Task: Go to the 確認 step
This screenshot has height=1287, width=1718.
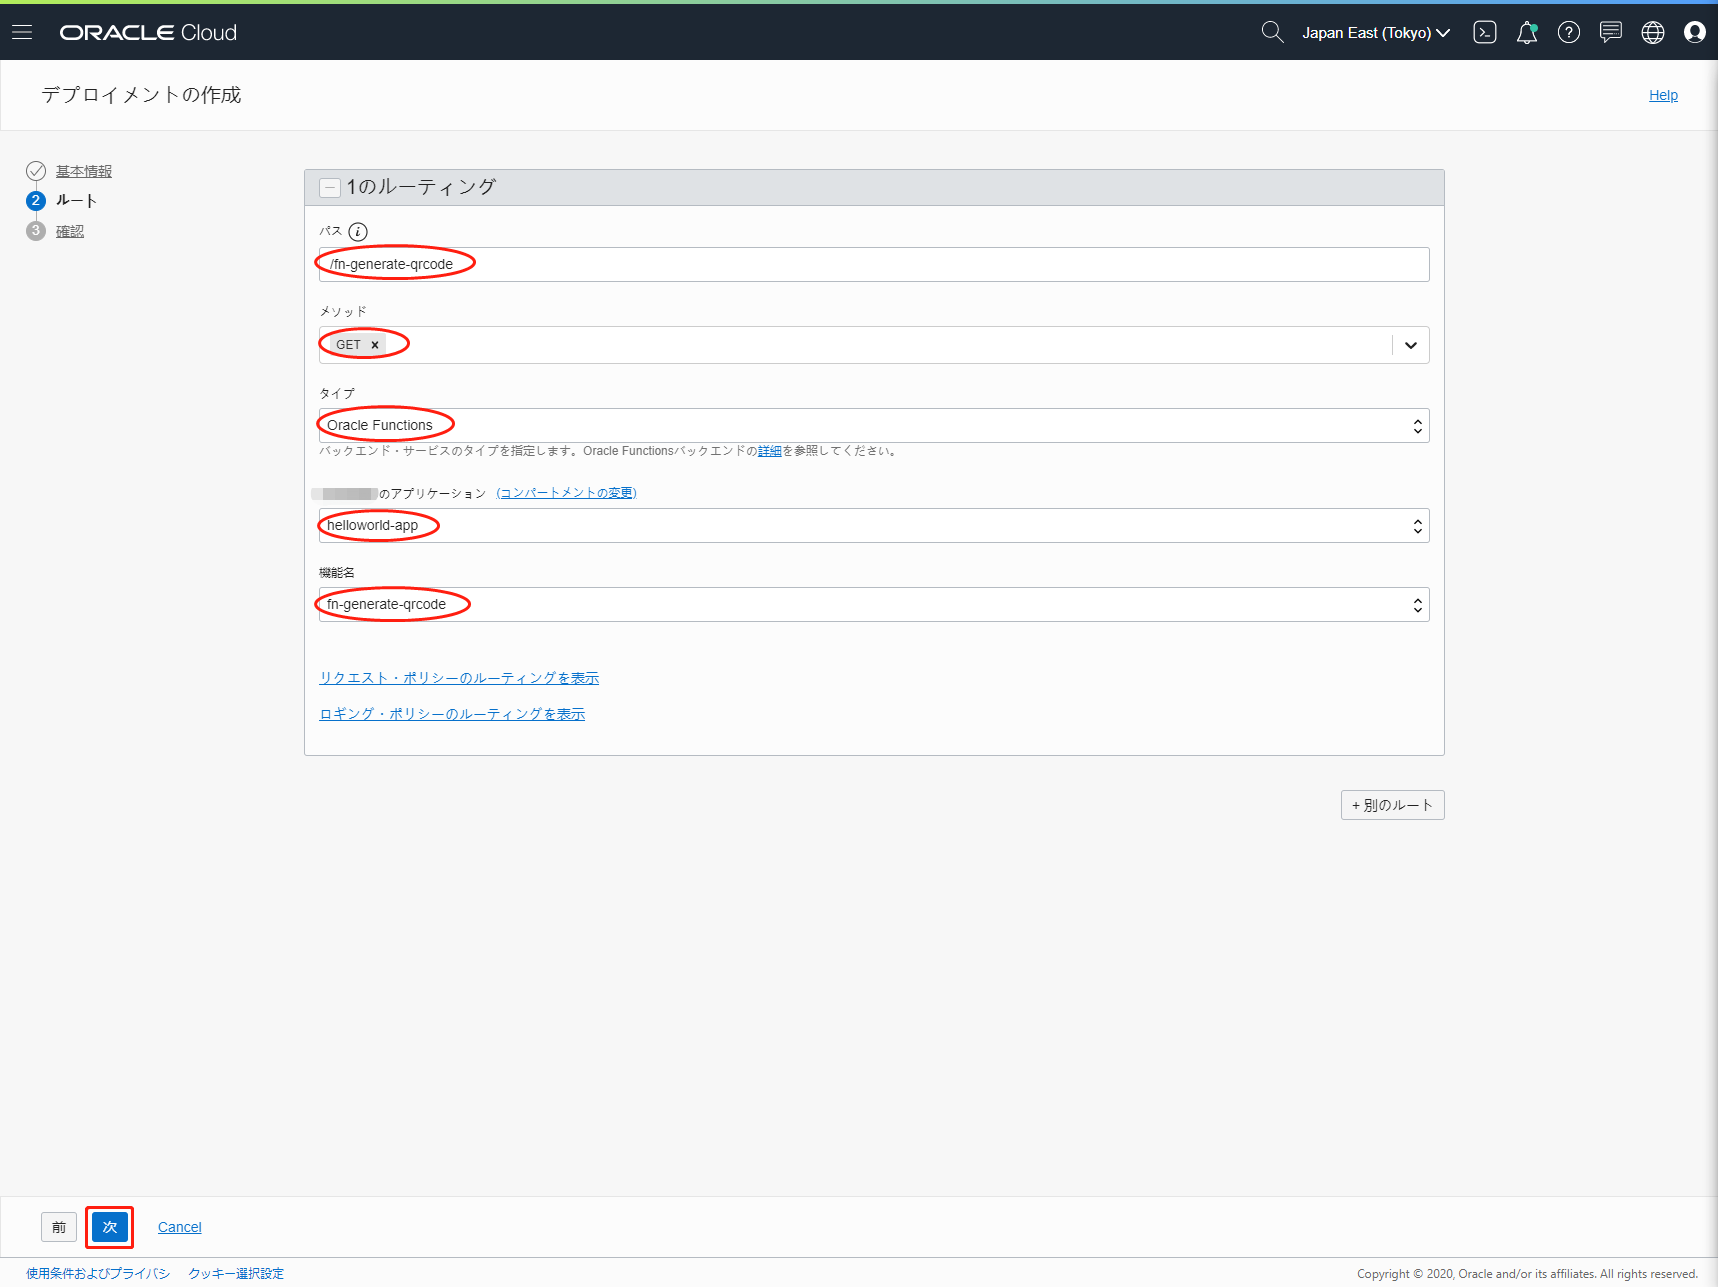Action: [x=70, y=231]
